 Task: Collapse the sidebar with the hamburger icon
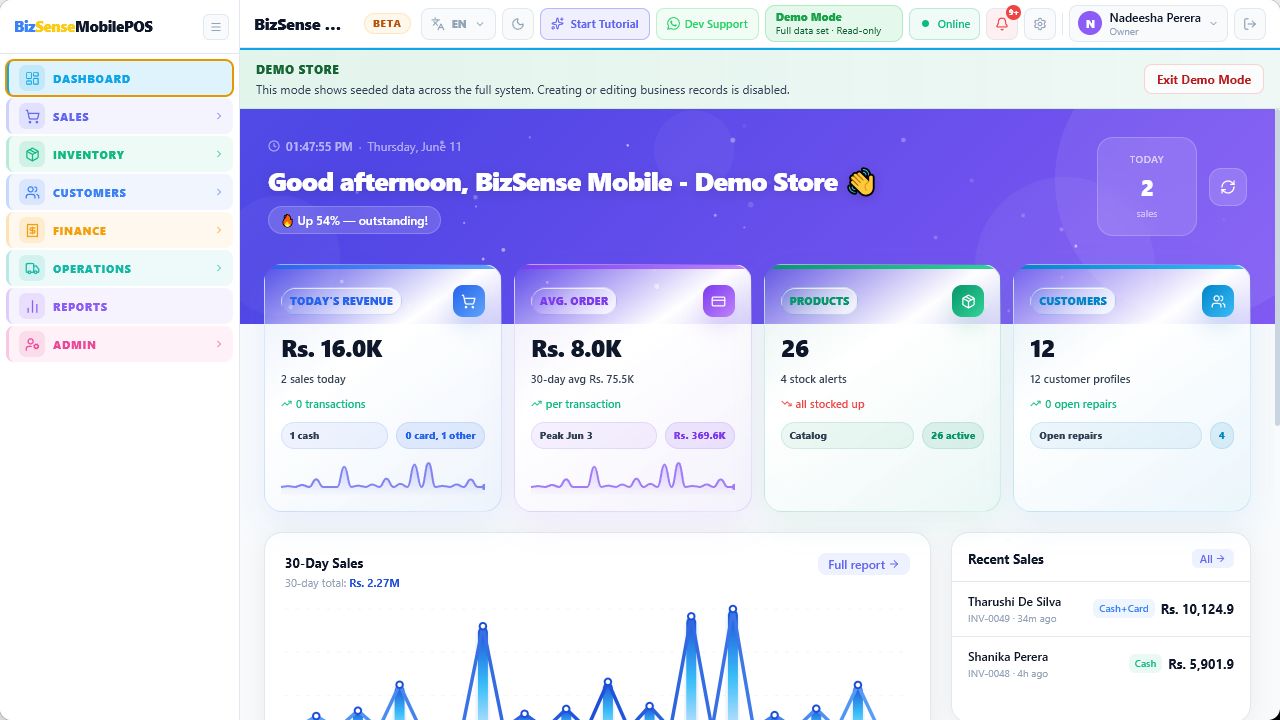coord(215,27)
